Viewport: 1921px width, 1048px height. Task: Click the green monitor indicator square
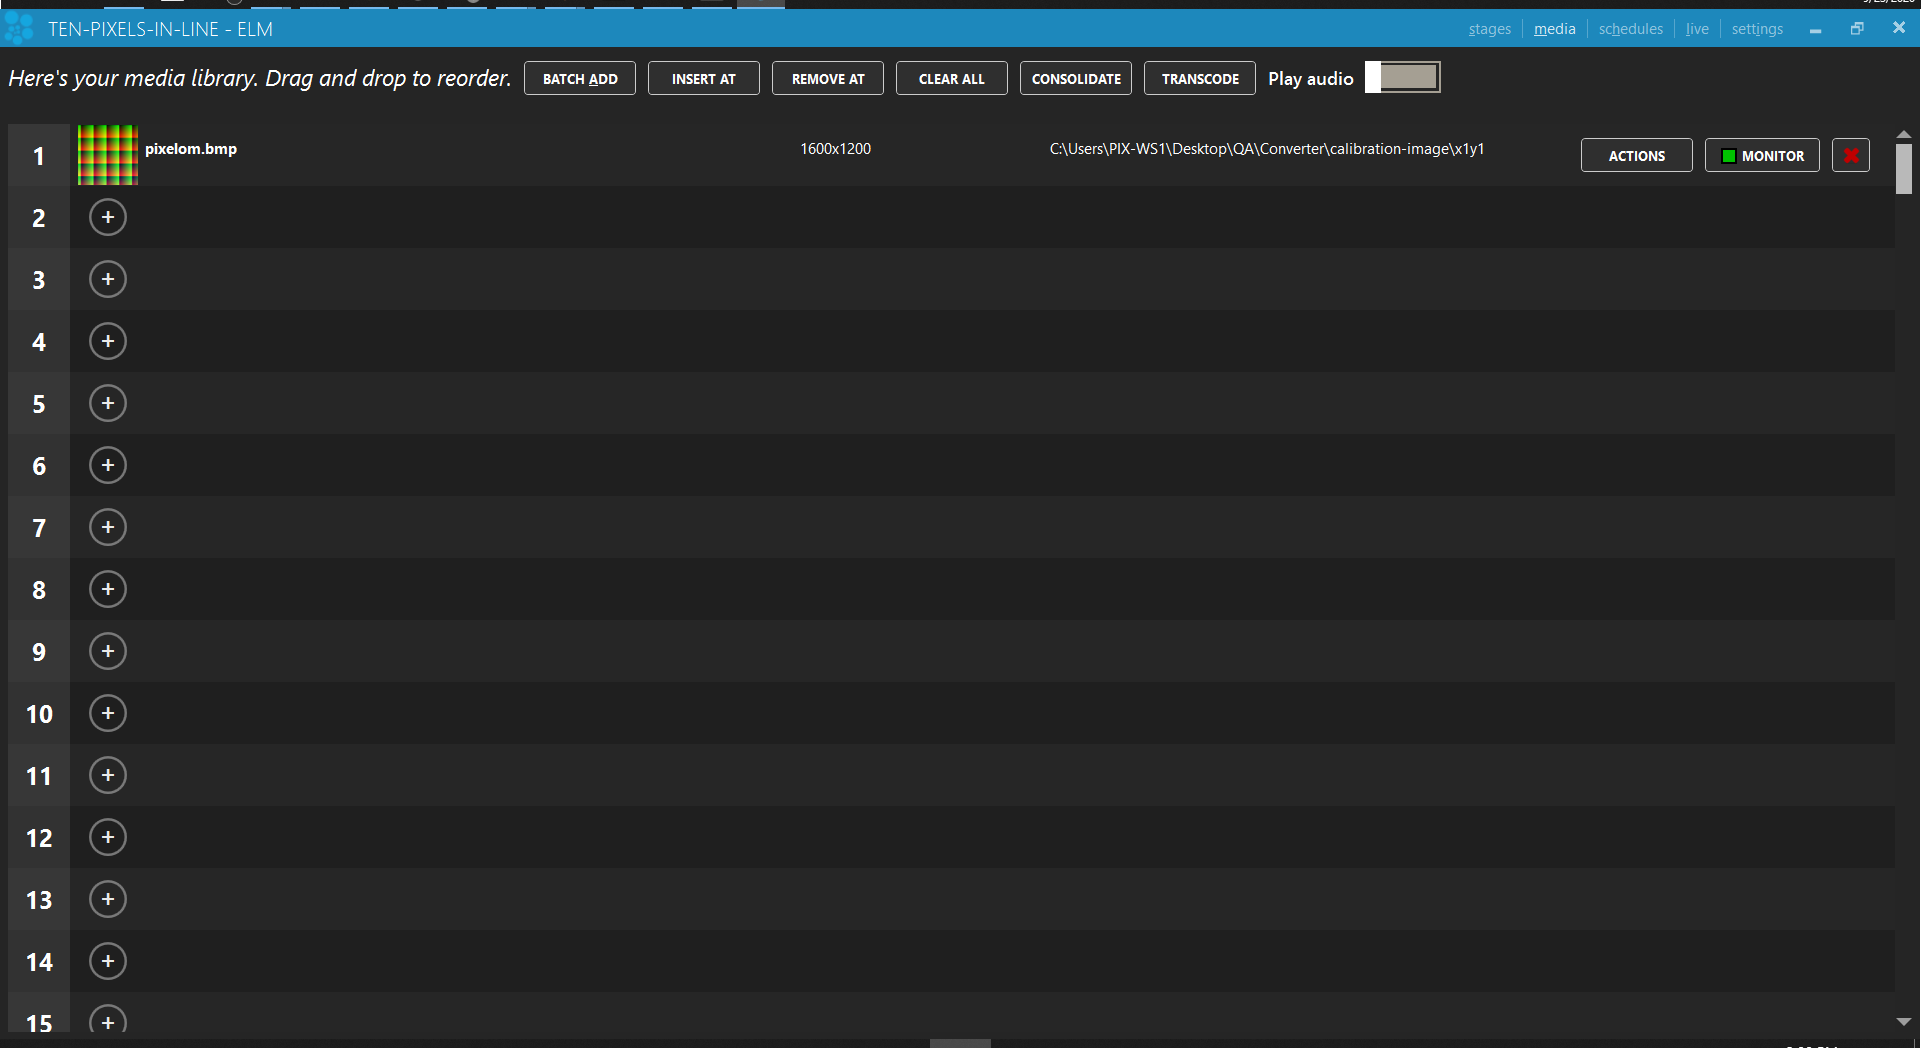pos(1727,155)
